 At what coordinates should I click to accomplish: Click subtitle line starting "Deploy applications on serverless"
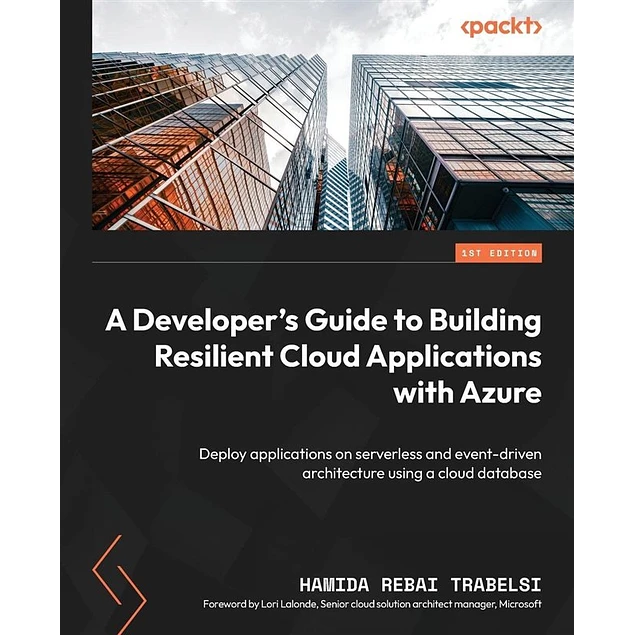click(x=370, y=453)
